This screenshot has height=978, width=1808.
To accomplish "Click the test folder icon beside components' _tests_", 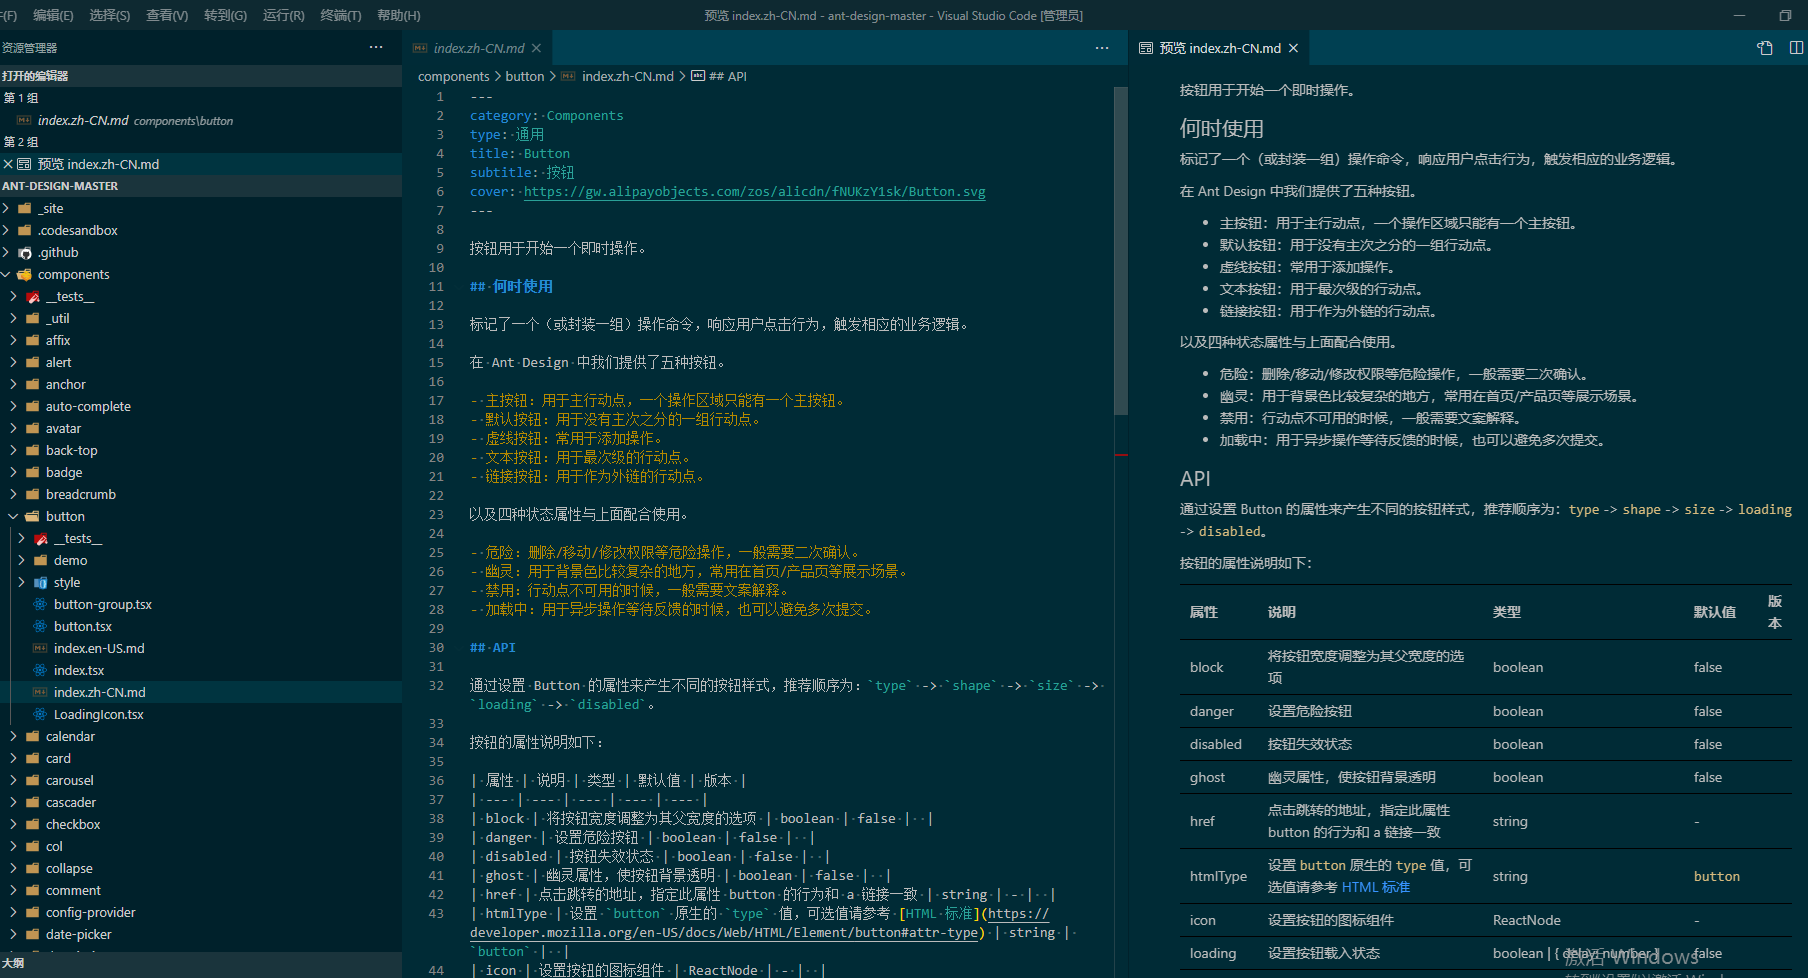I will pyautogui.click(x=33, y=297).
